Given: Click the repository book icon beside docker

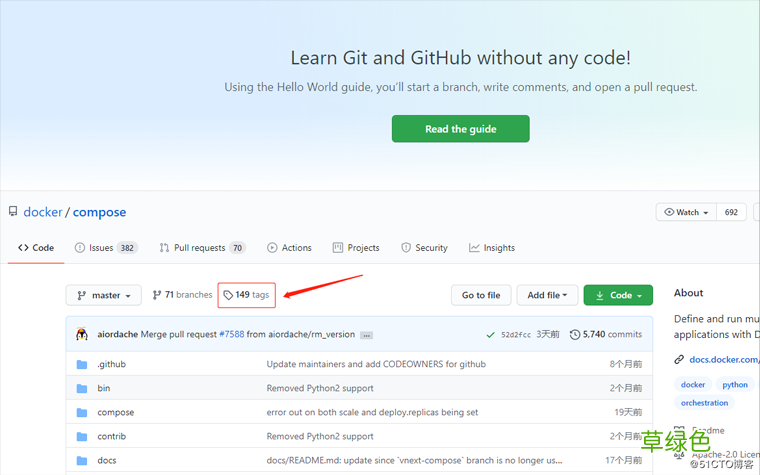Looking at the screenshot, I should click(13, 211).
